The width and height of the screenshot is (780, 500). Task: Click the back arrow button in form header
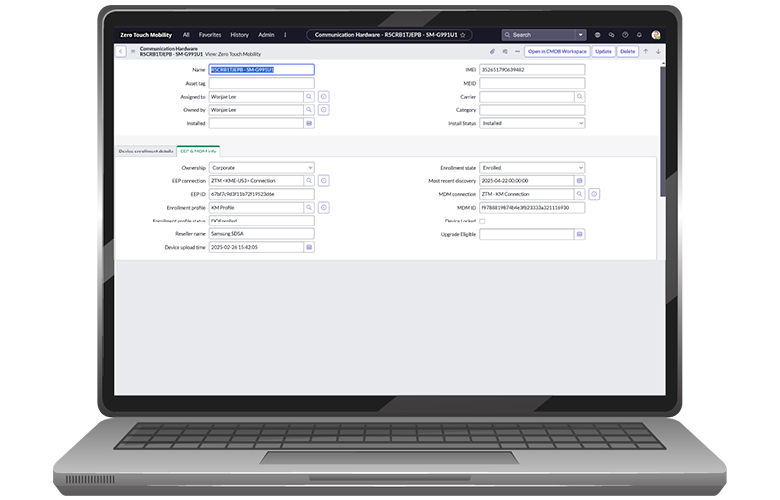click(121, 51)
